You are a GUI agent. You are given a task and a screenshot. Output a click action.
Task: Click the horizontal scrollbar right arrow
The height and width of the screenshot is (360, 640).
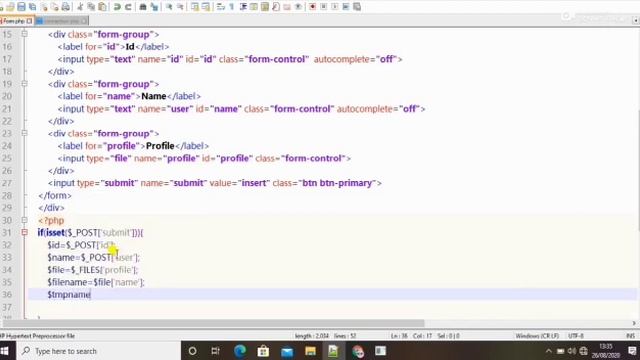[x=634, y=323]
